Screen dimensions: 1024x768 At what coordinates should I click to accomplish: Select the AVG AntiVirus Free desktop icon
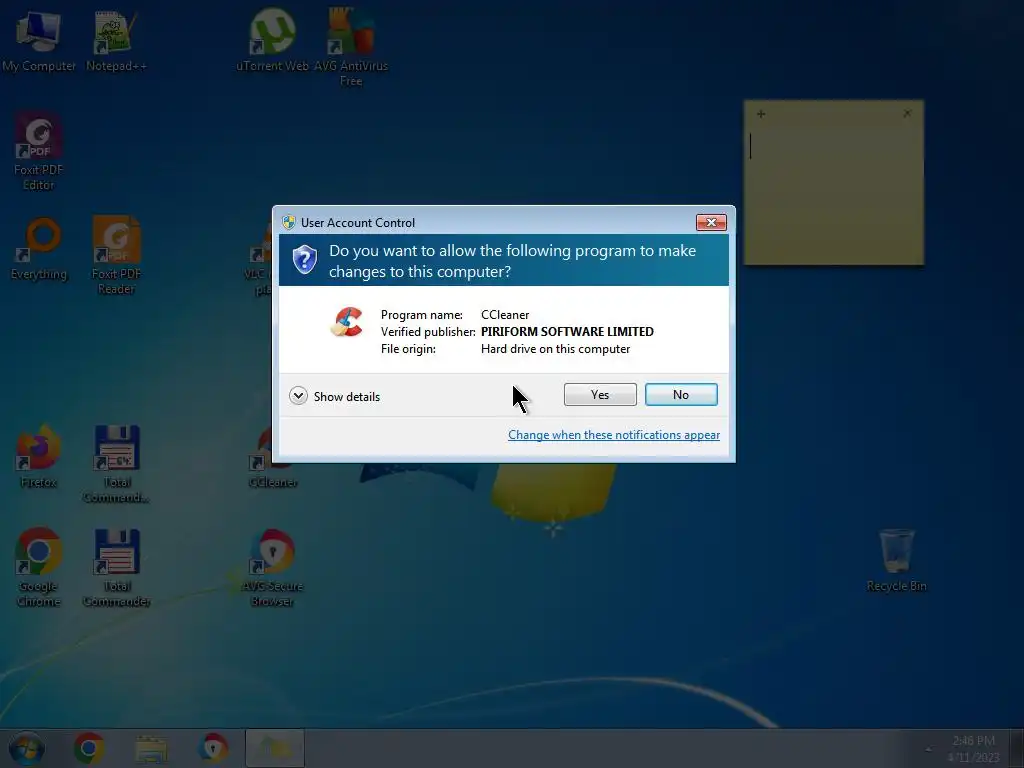[351, 47]
